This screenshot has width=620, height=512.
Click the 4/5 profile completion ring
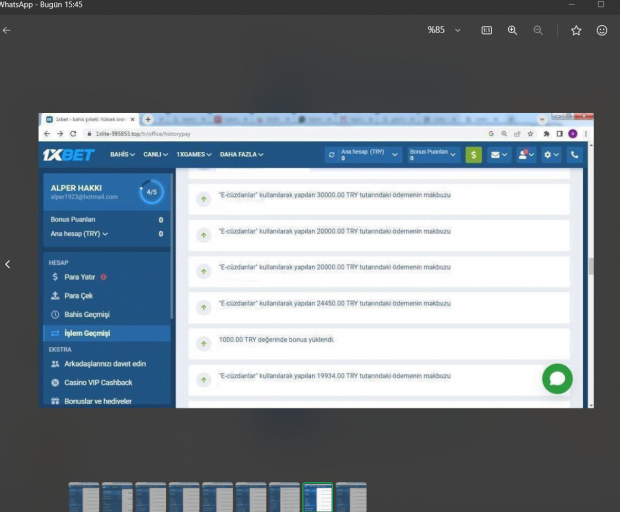[151, 192]
